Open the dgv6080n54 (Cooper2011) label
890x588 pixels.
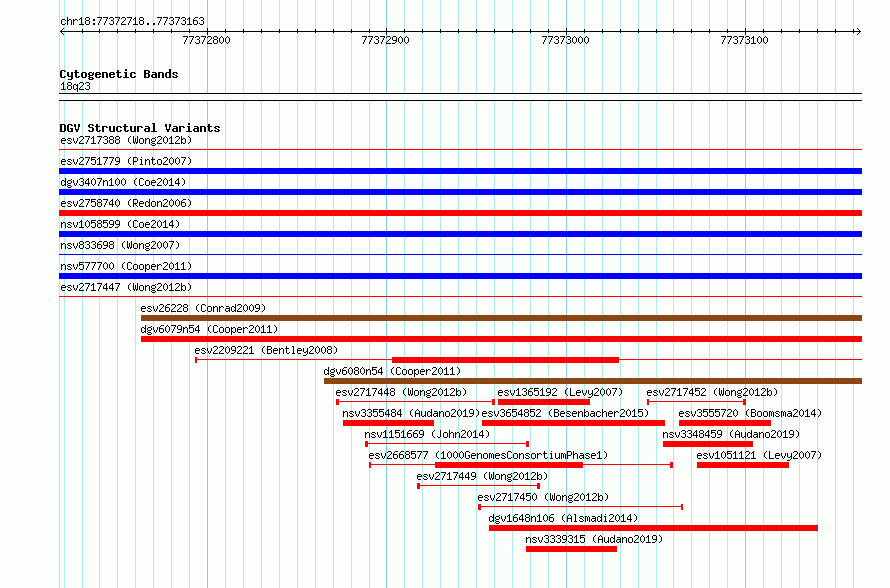(392, 371)
